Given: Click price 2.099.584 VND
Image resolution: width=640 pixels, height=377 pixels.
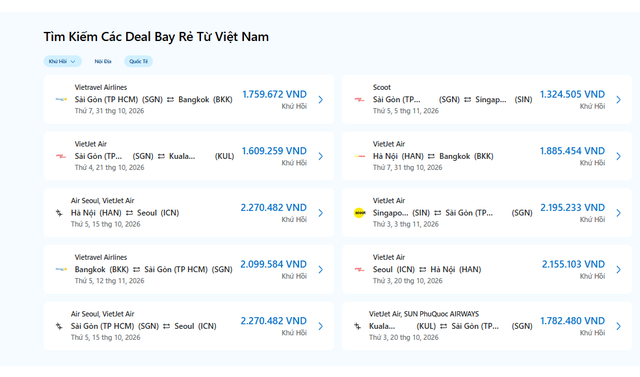Looking at the screenshot, I should click(x=273, y=264).
